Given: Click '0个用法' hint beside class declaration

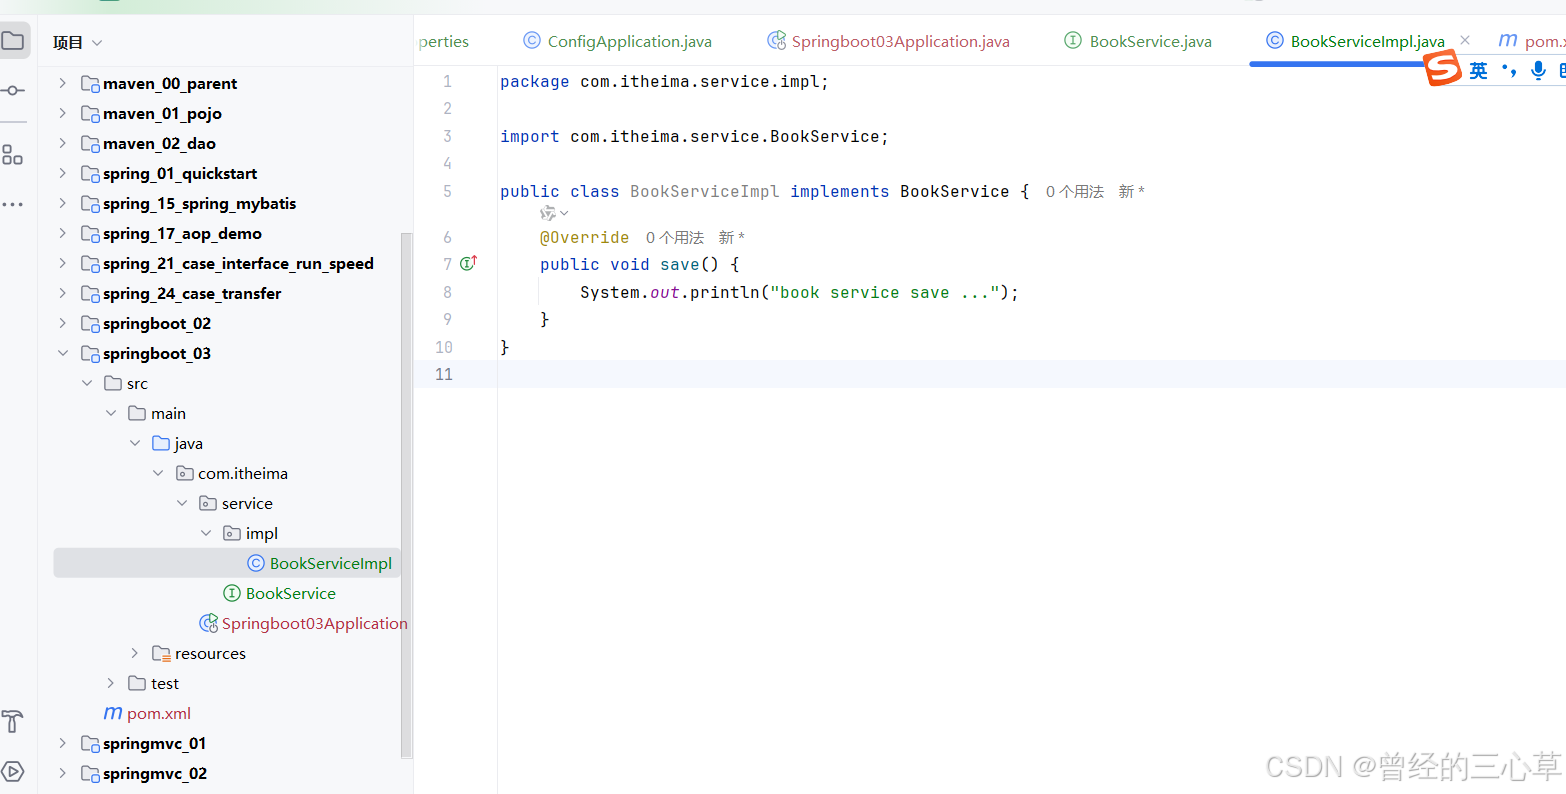Looking at the screenshot, I should [x=1075, y=191].
